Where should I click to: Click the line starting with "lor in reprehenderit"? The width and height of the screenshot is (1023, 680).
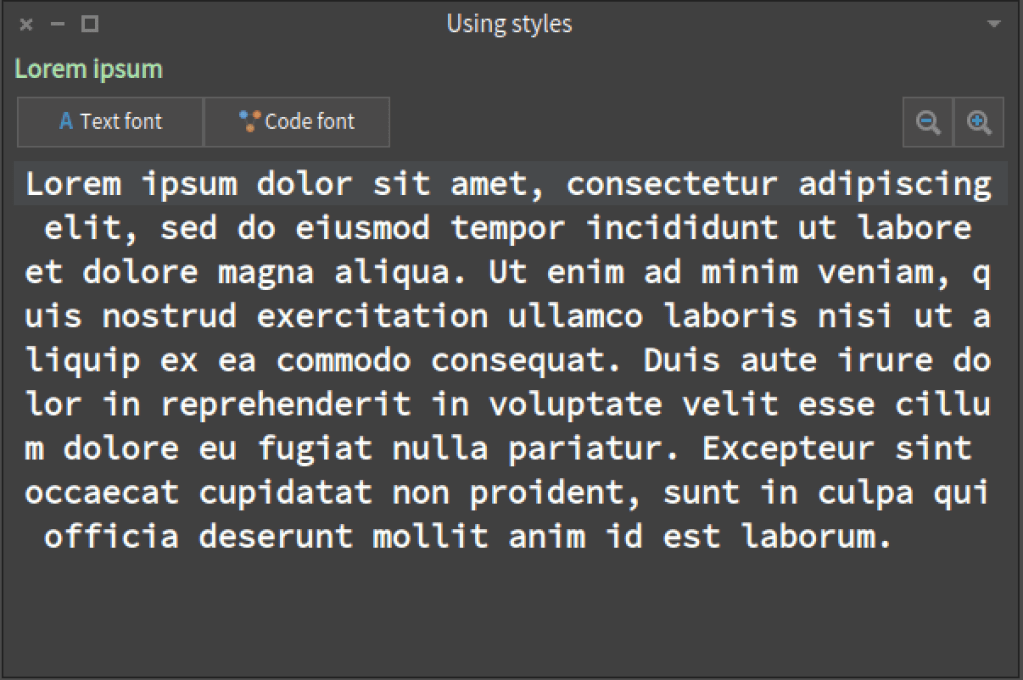[508, 404]
